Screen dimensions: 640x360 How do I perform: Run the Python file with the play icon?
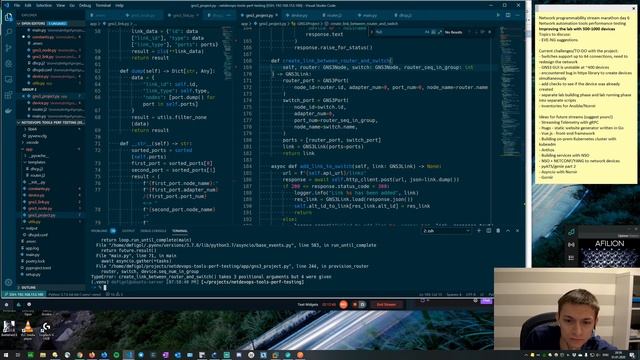tap(498, 15)
